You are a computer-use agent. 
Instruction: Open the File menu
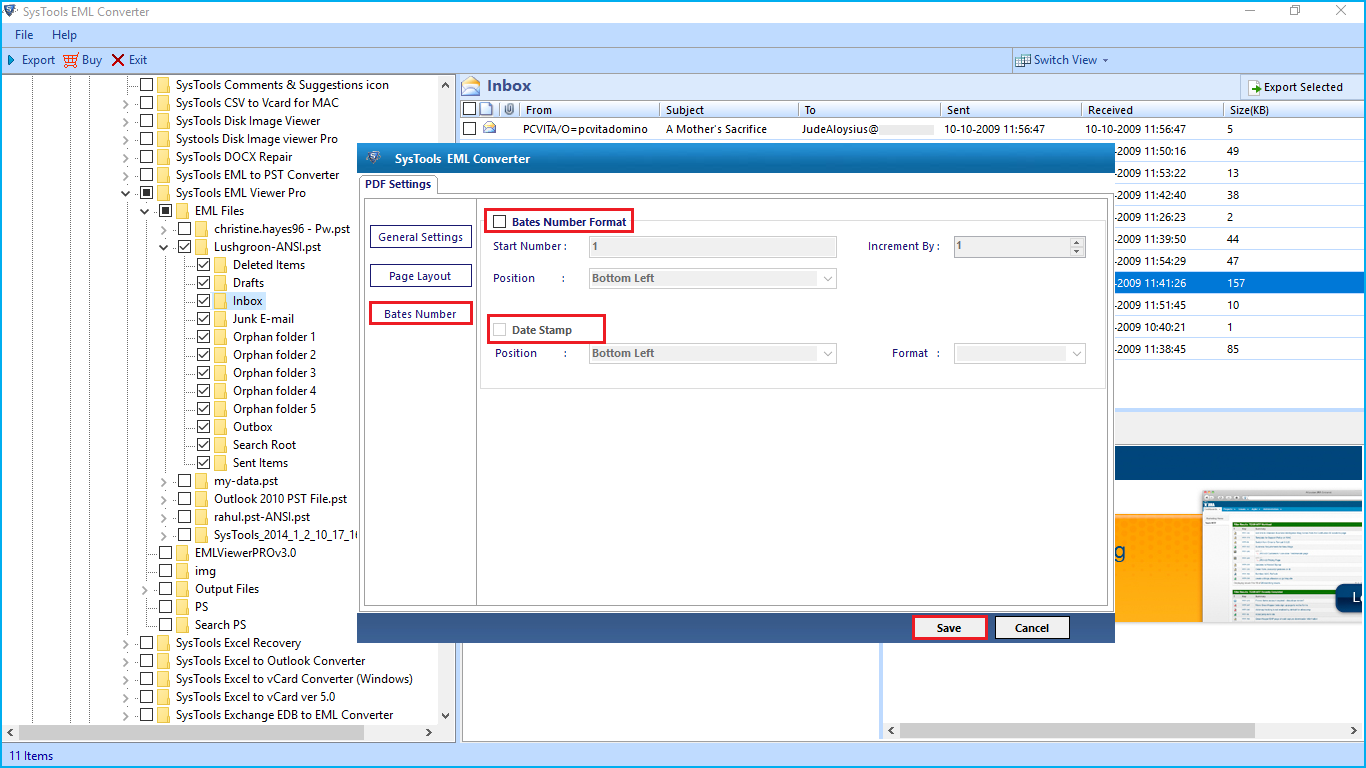point(24,35)
